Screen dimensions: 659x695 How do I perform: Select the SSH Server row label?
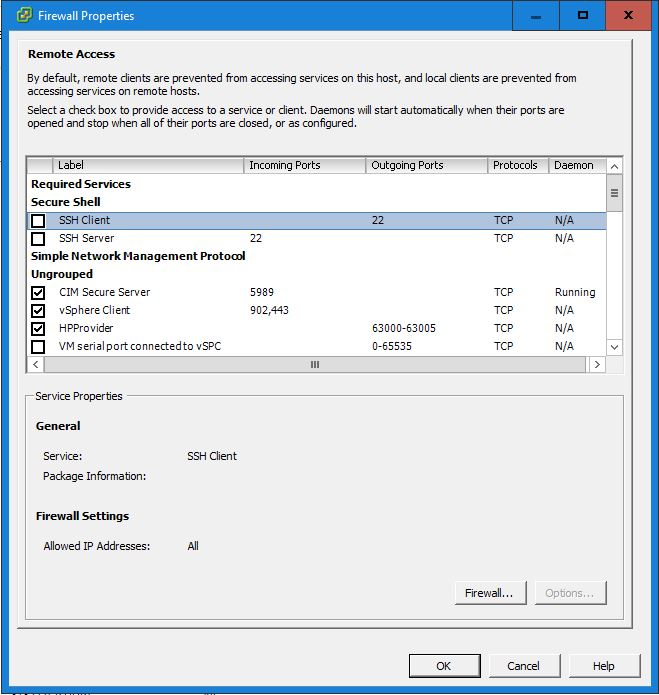[x=86, y=238]
